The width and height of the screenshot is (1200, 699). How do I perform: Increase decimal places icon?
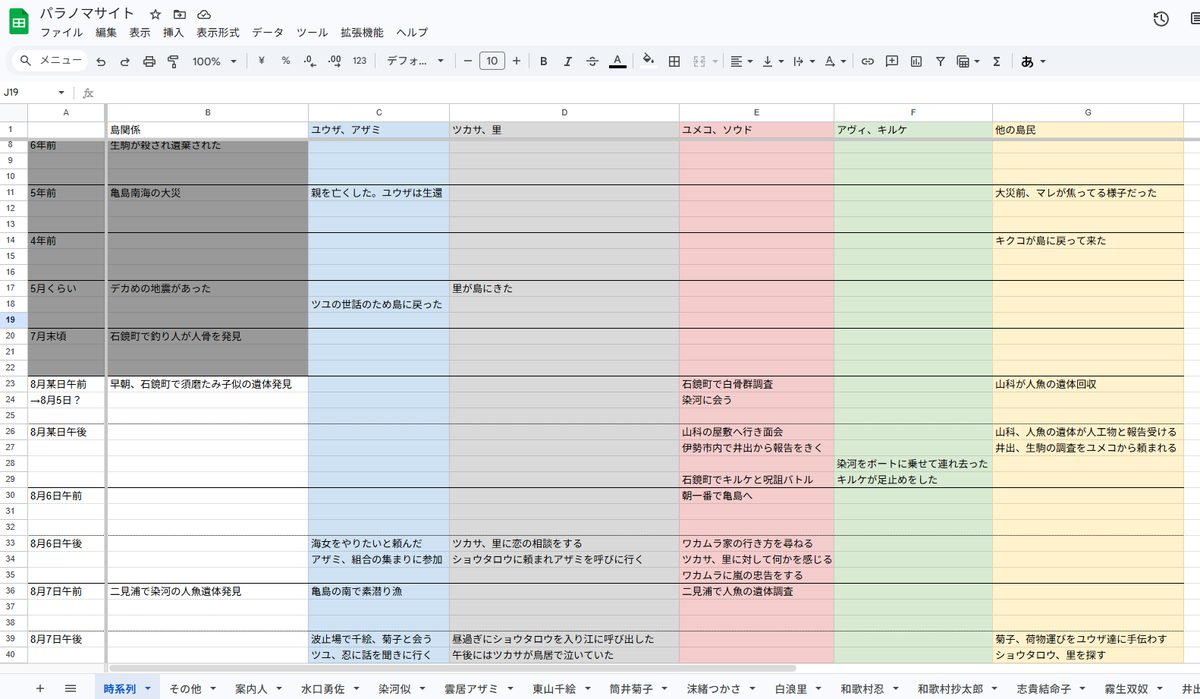(334, 61)
